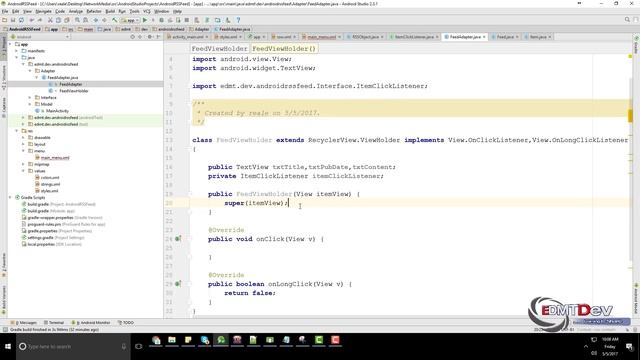This screenshot has height=360, width=640.
Task: Click the scroll-from-source target icon
Action: pyautogui.click(x=132, y=37)
